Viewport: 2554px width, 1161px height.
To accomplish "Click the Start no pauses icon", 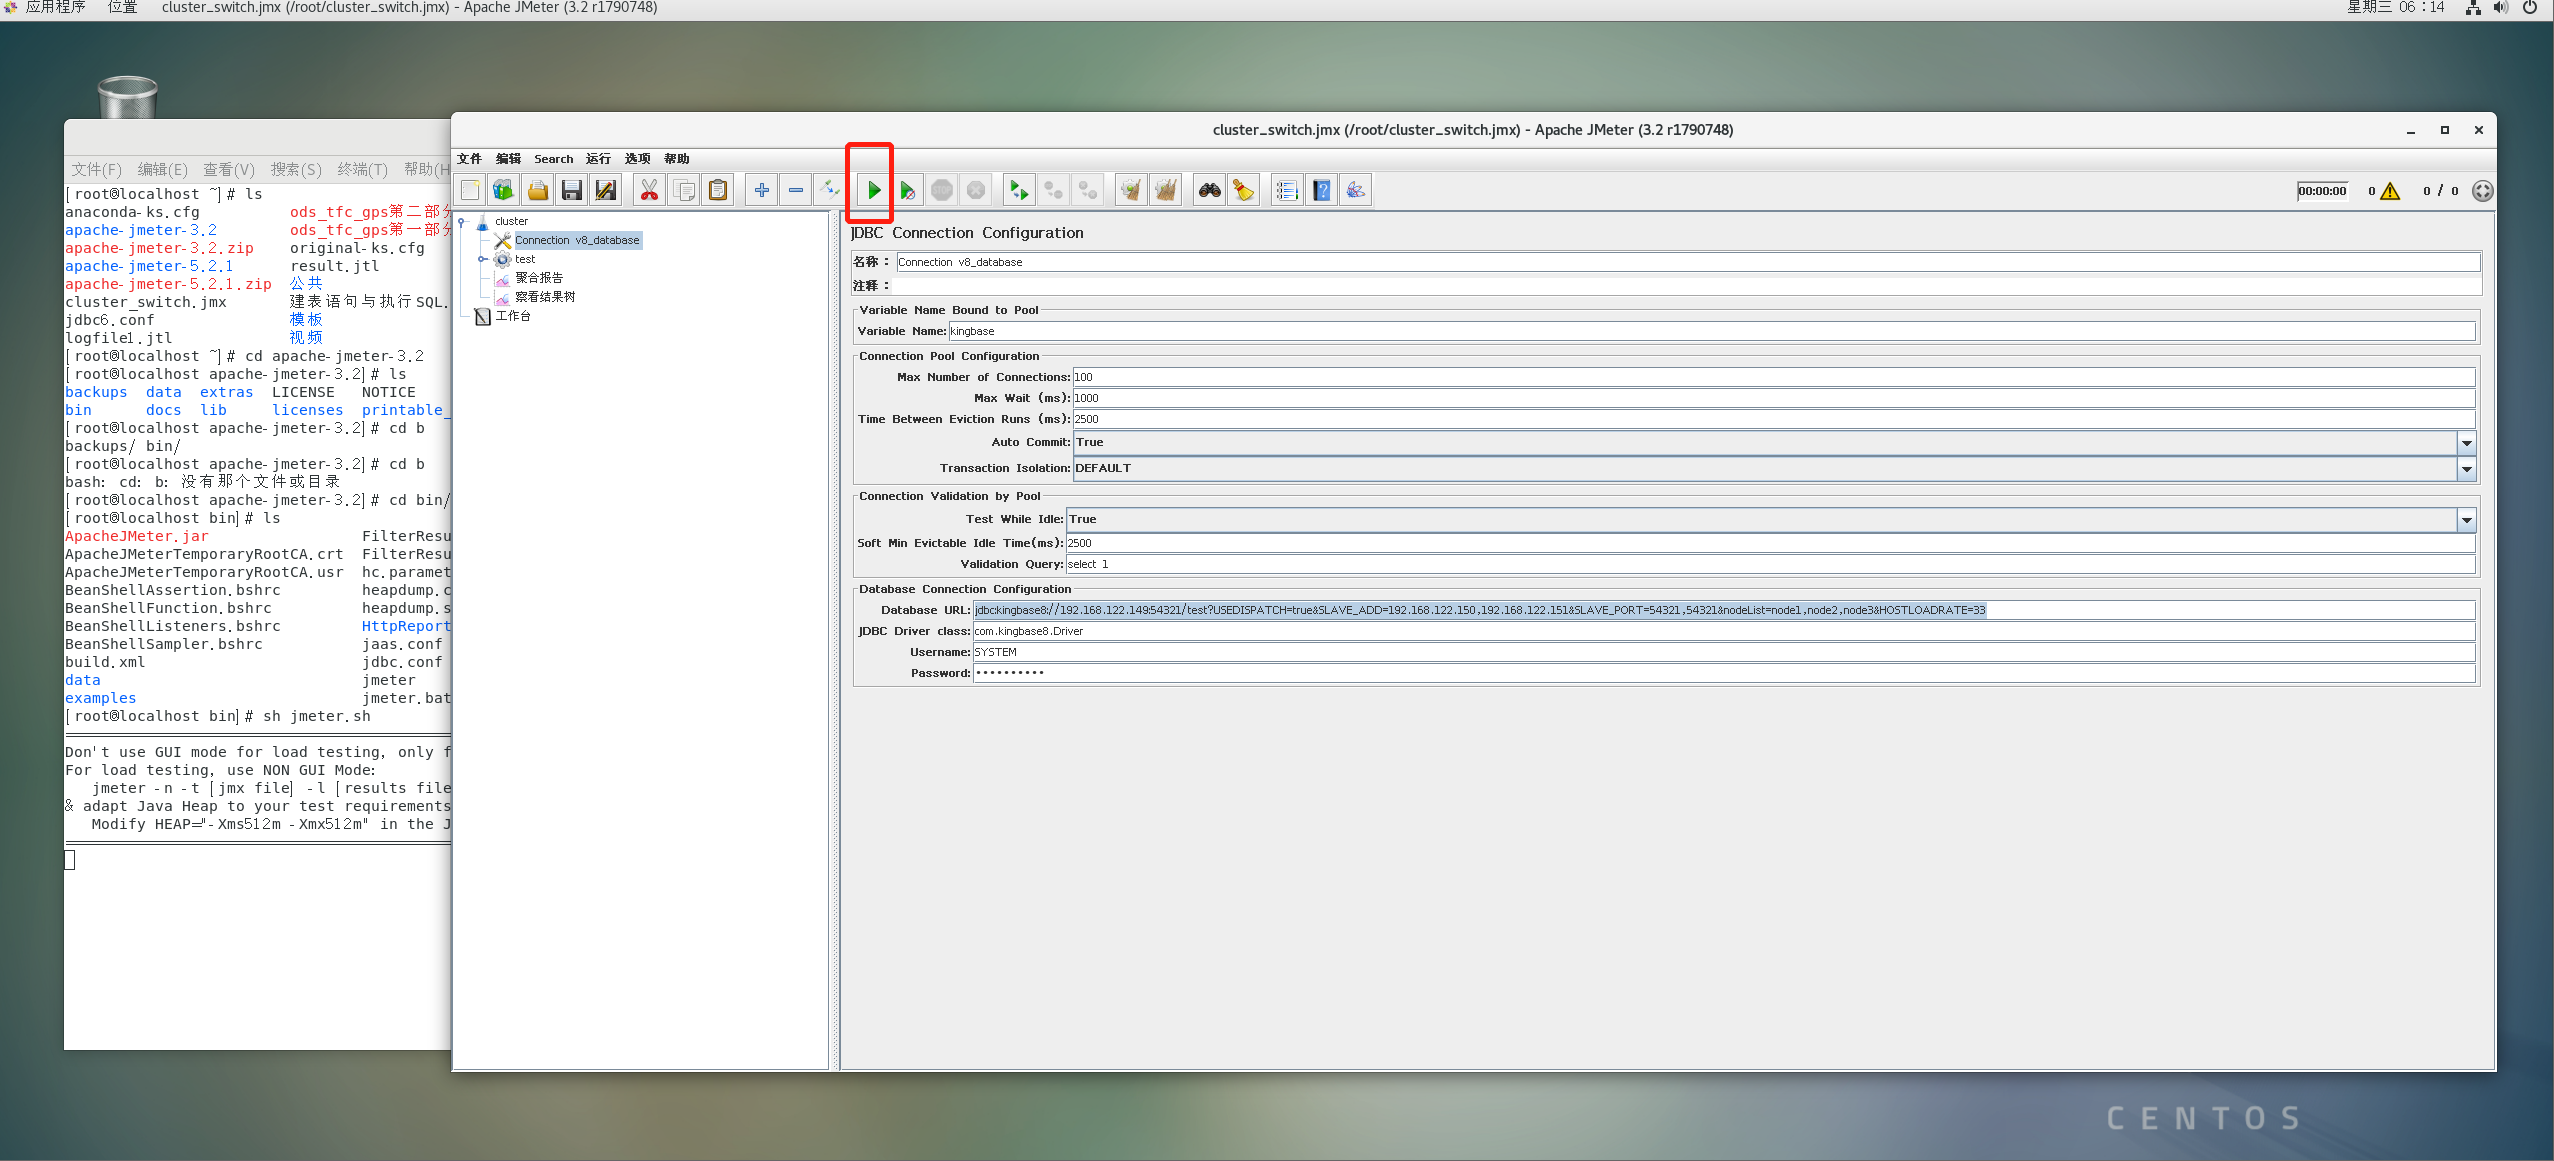I will pyautogui.click(x=907, y=190).
